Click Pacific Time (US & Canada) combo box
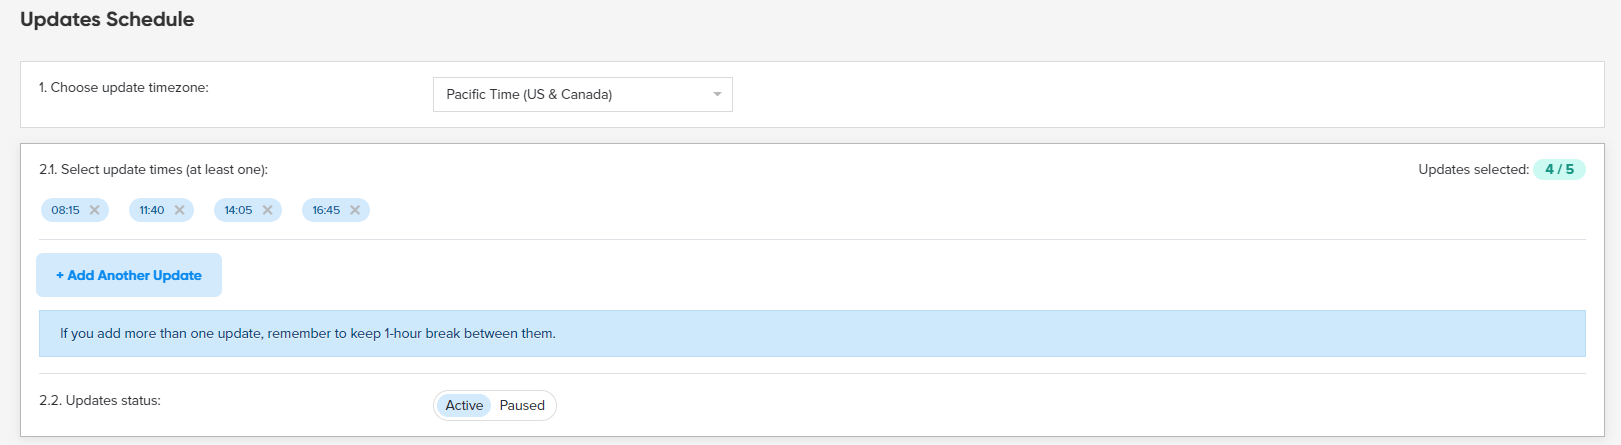The height and width of the screenshot is (445, 1621). [x=570, y=94]
